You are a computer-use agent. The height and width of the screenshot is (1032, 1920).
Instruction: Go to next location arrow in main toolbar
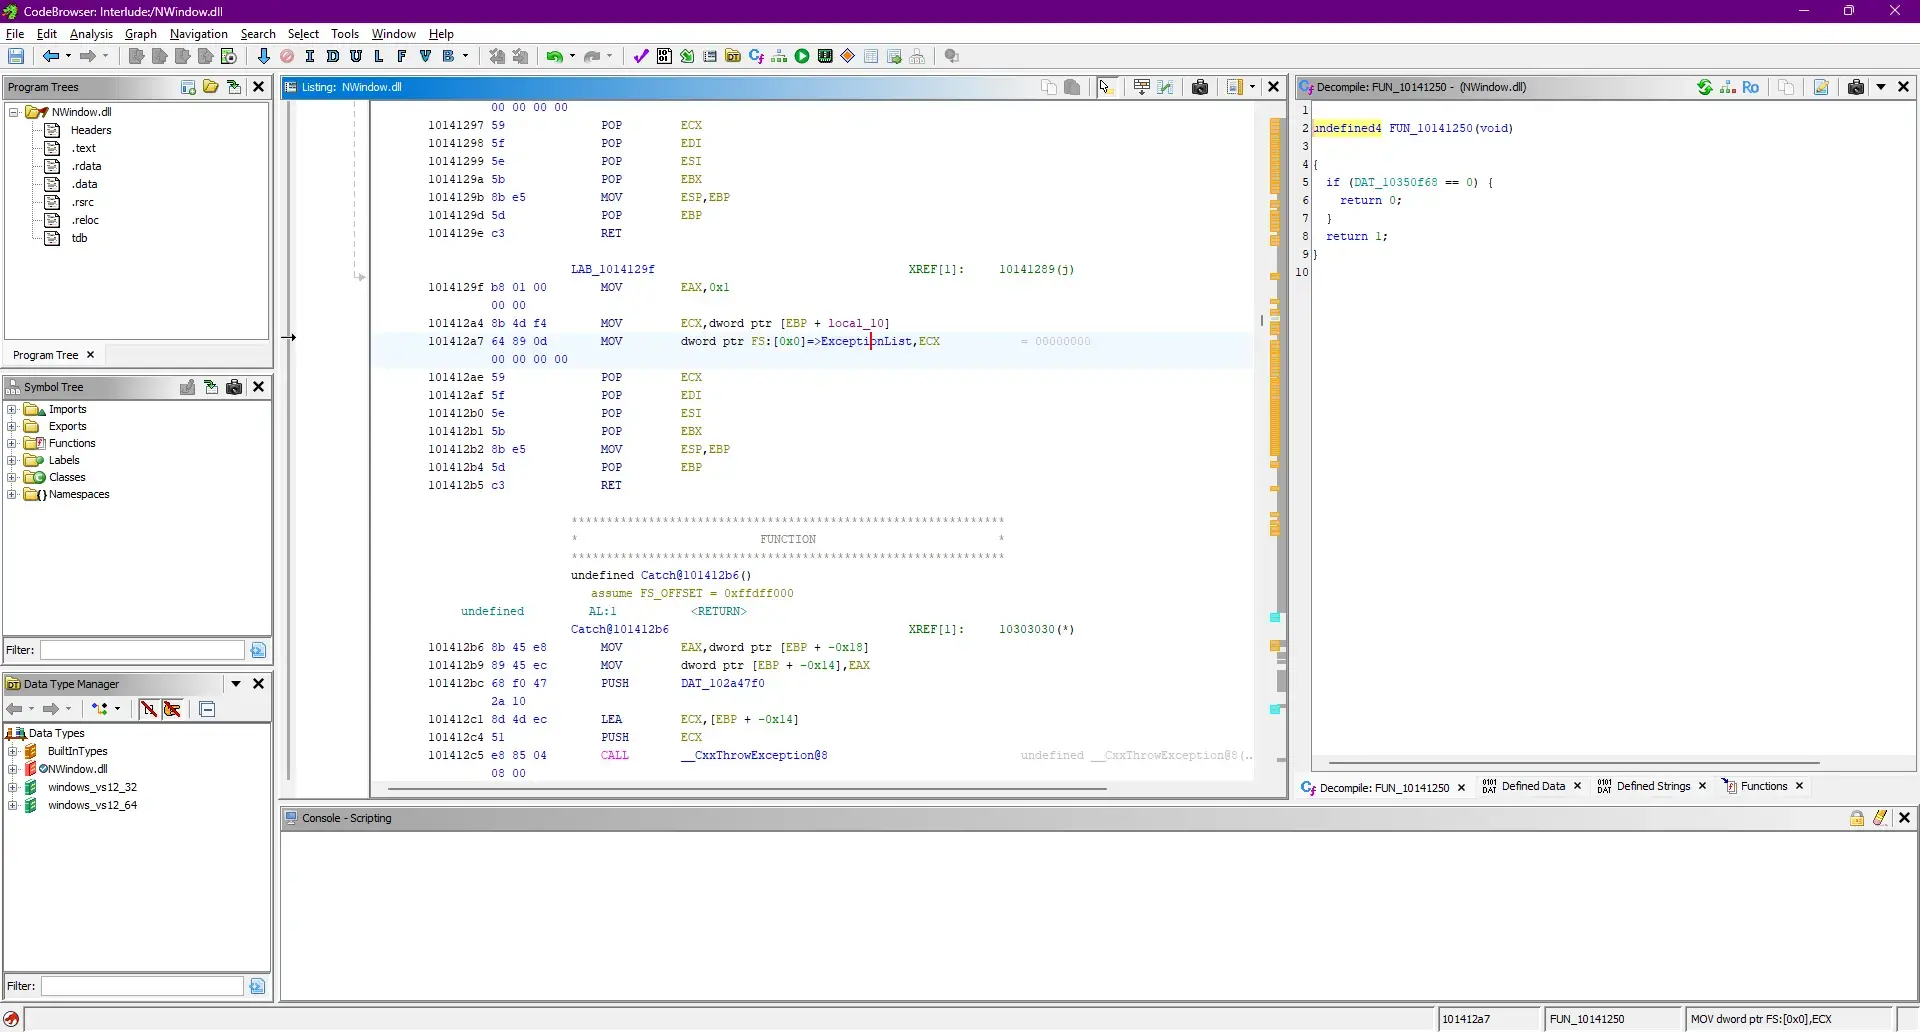coord(88,56)
